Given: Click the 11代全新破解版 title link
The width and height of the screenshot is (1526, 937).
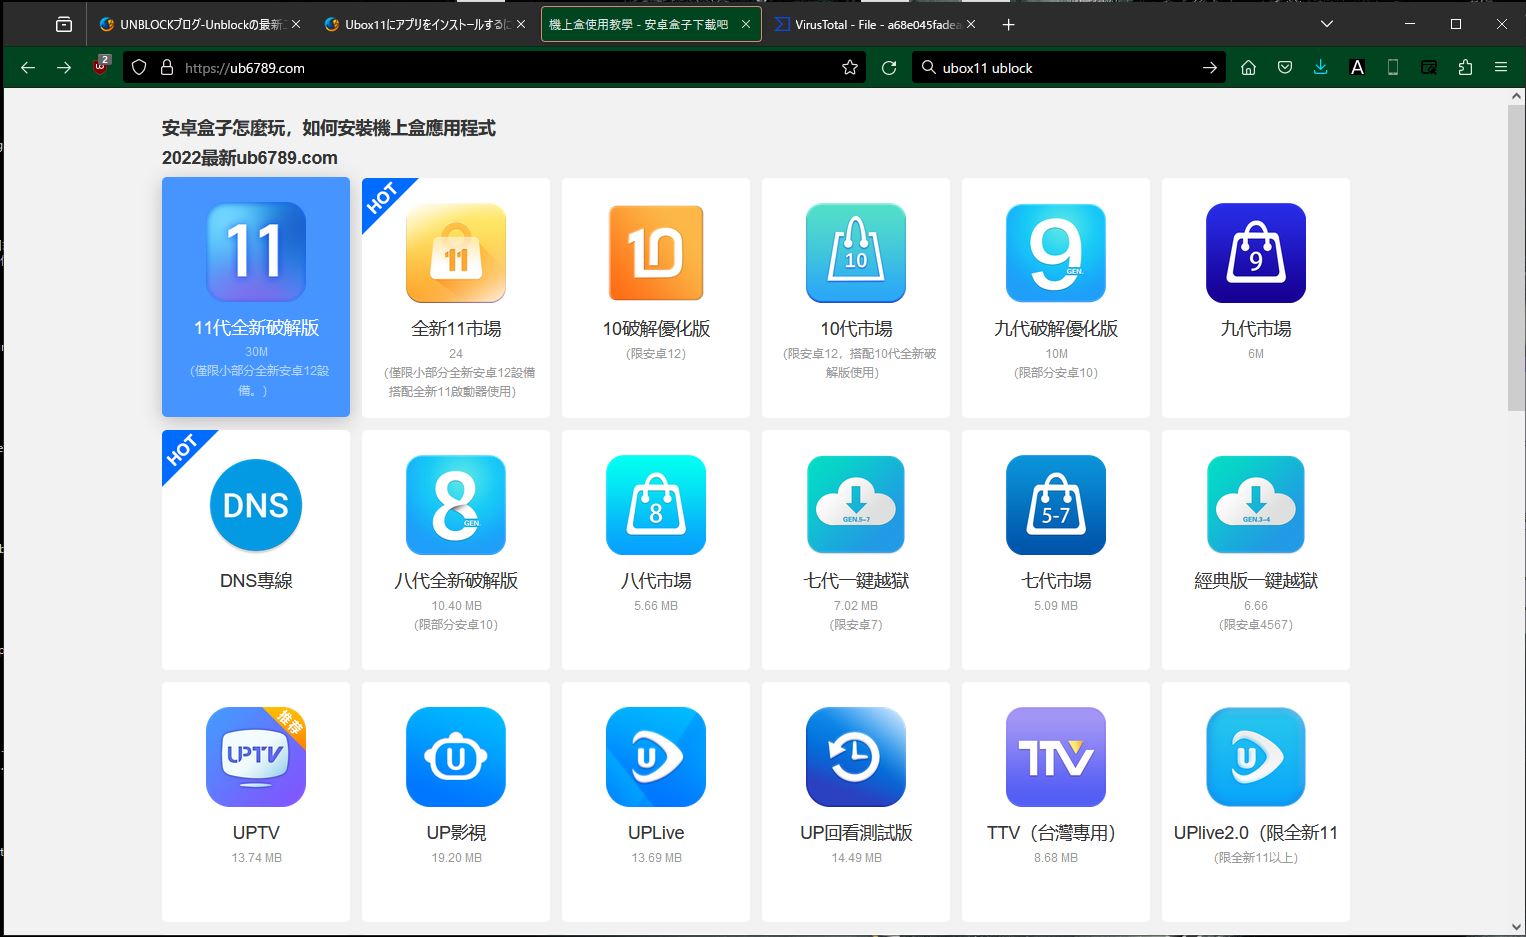Looking at the screenshot, I should click(x=256, y=327).
